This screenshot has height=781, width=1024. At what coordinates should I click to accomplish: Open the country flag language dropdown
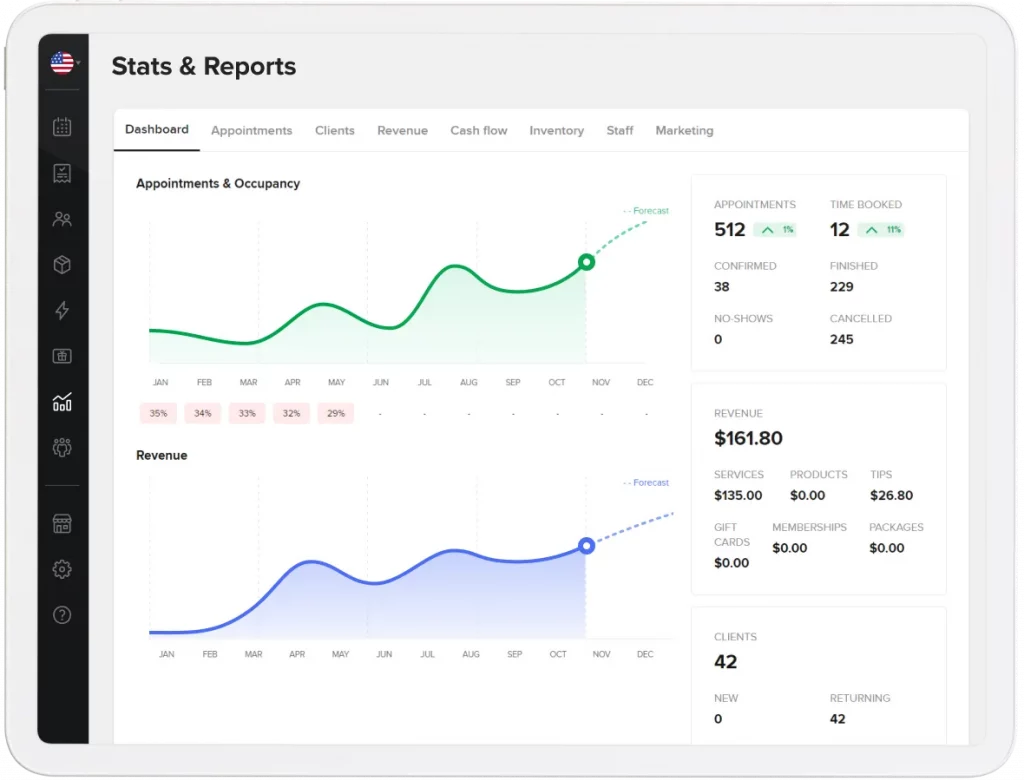click(62, 62)
